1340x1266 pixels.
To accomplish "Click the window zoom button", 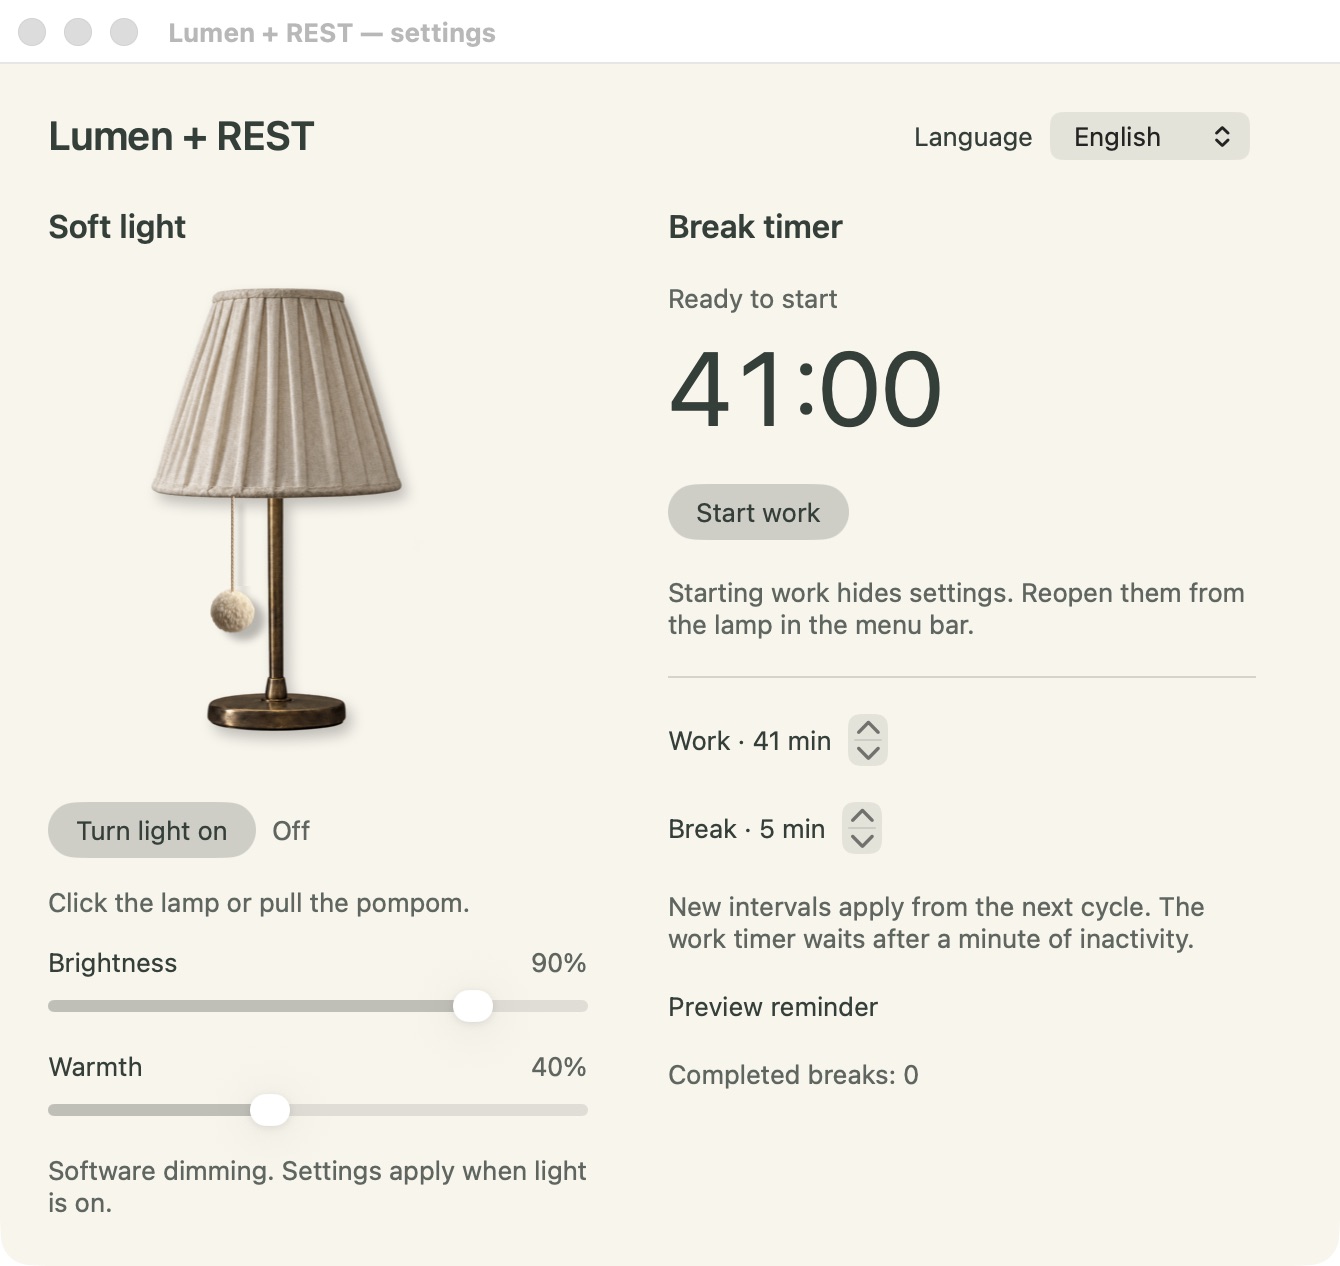I will point(124,32).
